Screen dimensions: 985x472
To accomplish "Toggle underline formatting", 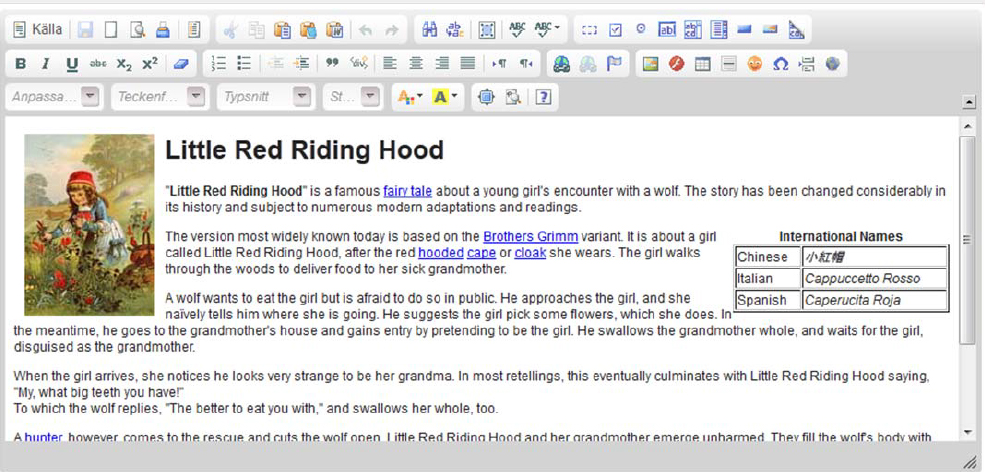I will [x=72, y=63].
